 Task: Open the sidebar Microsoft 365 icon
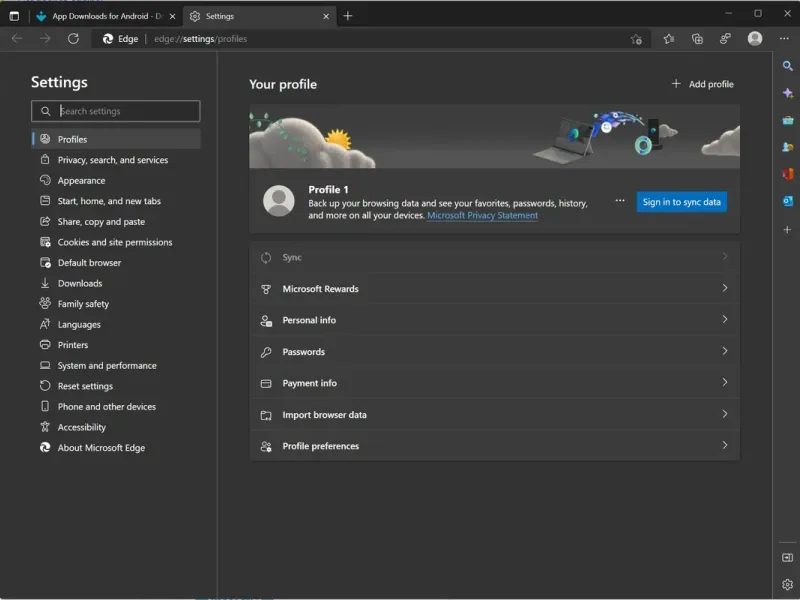787,174
